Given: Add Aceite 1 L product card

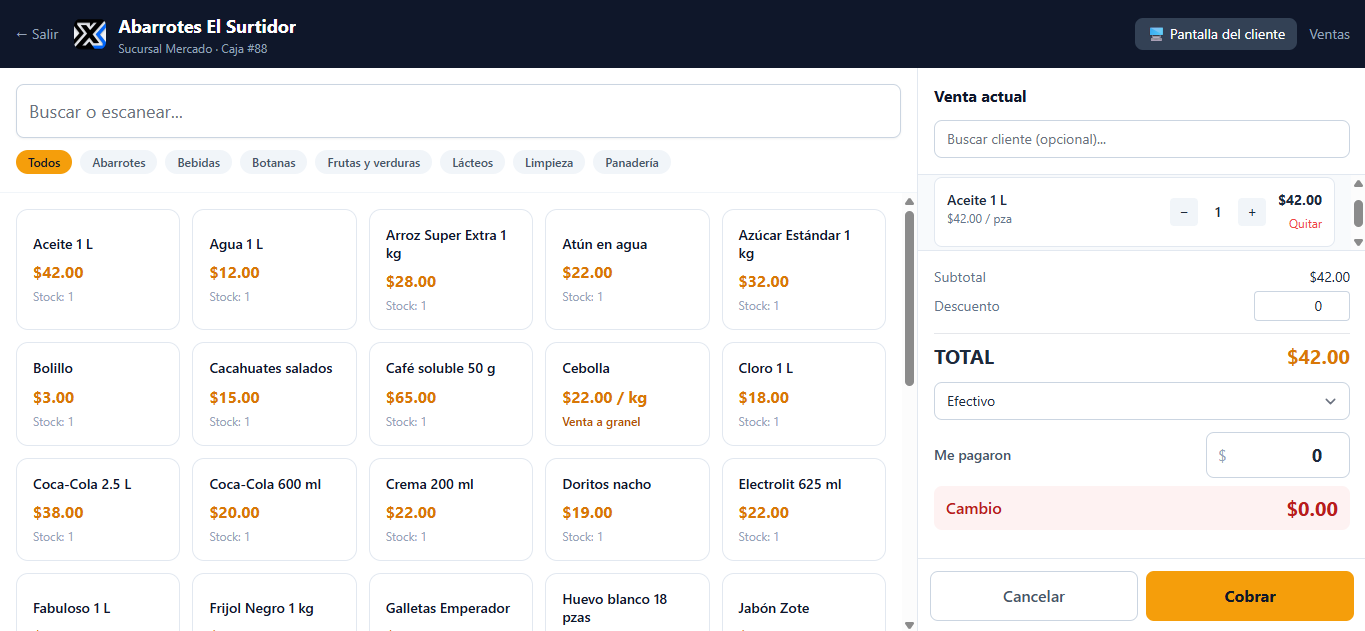Looking at the screenshot, I should click(x=98, y=269).
